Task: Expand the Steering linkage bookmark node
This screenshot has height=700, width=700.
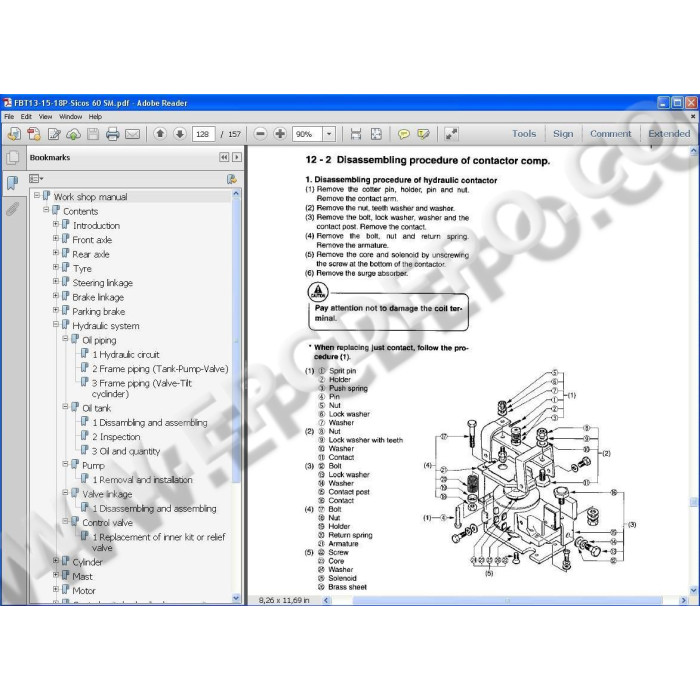Action: 56,281
